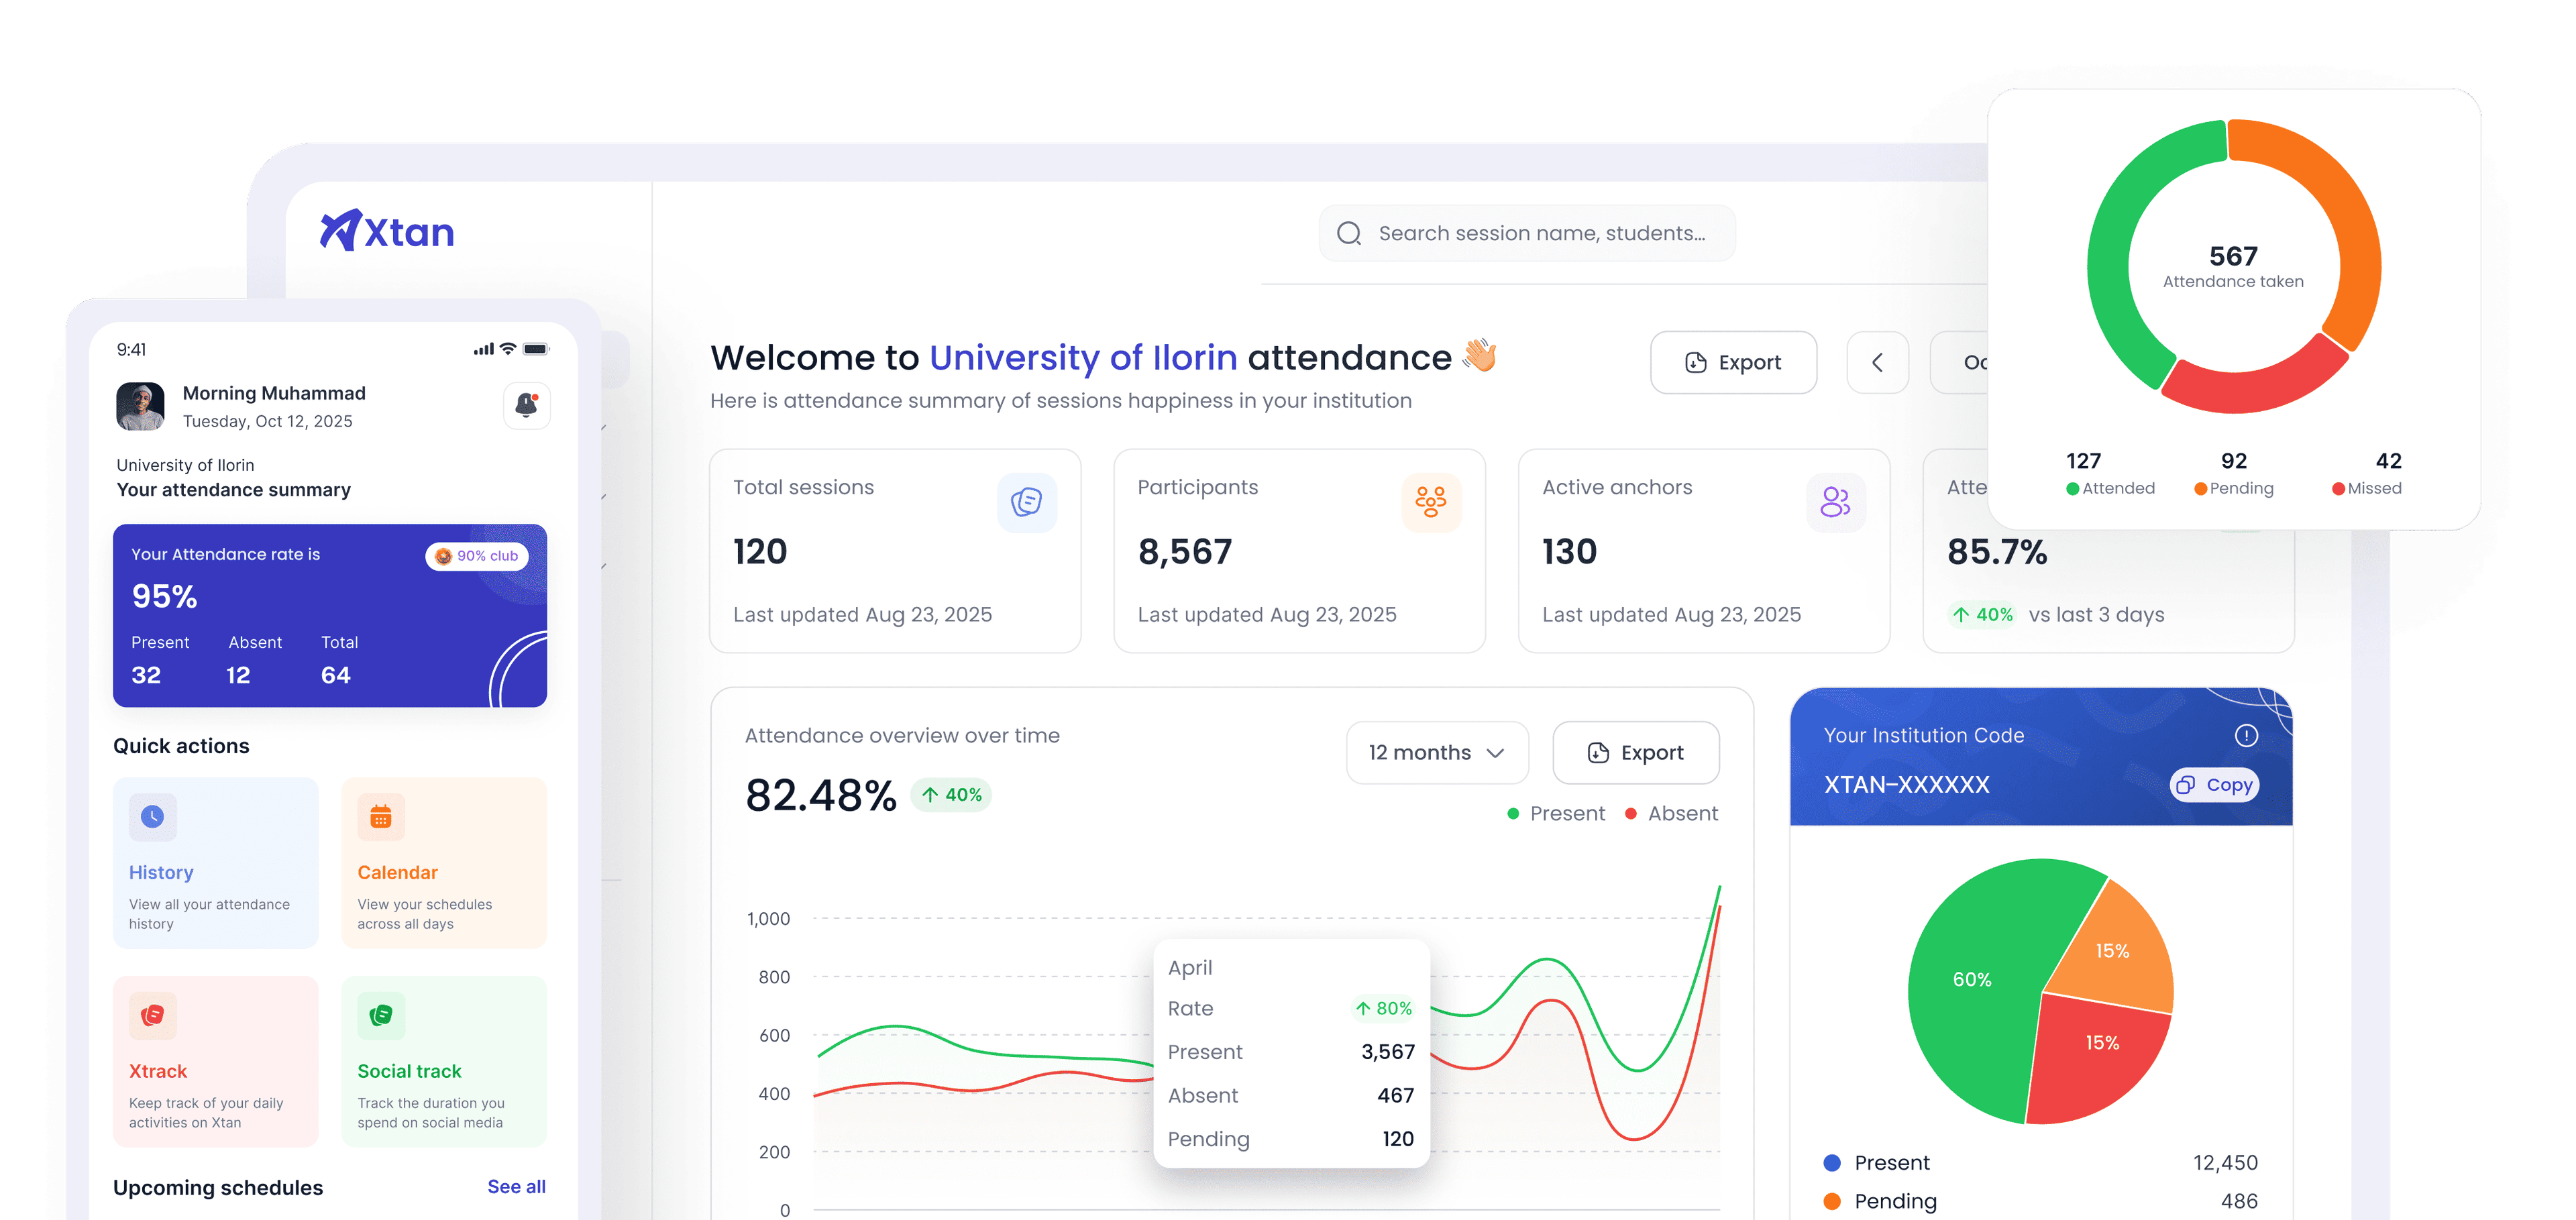Screen dimensions: 2576x1220
Task: Click the 85.7% attendance value
Action: 1997,551
